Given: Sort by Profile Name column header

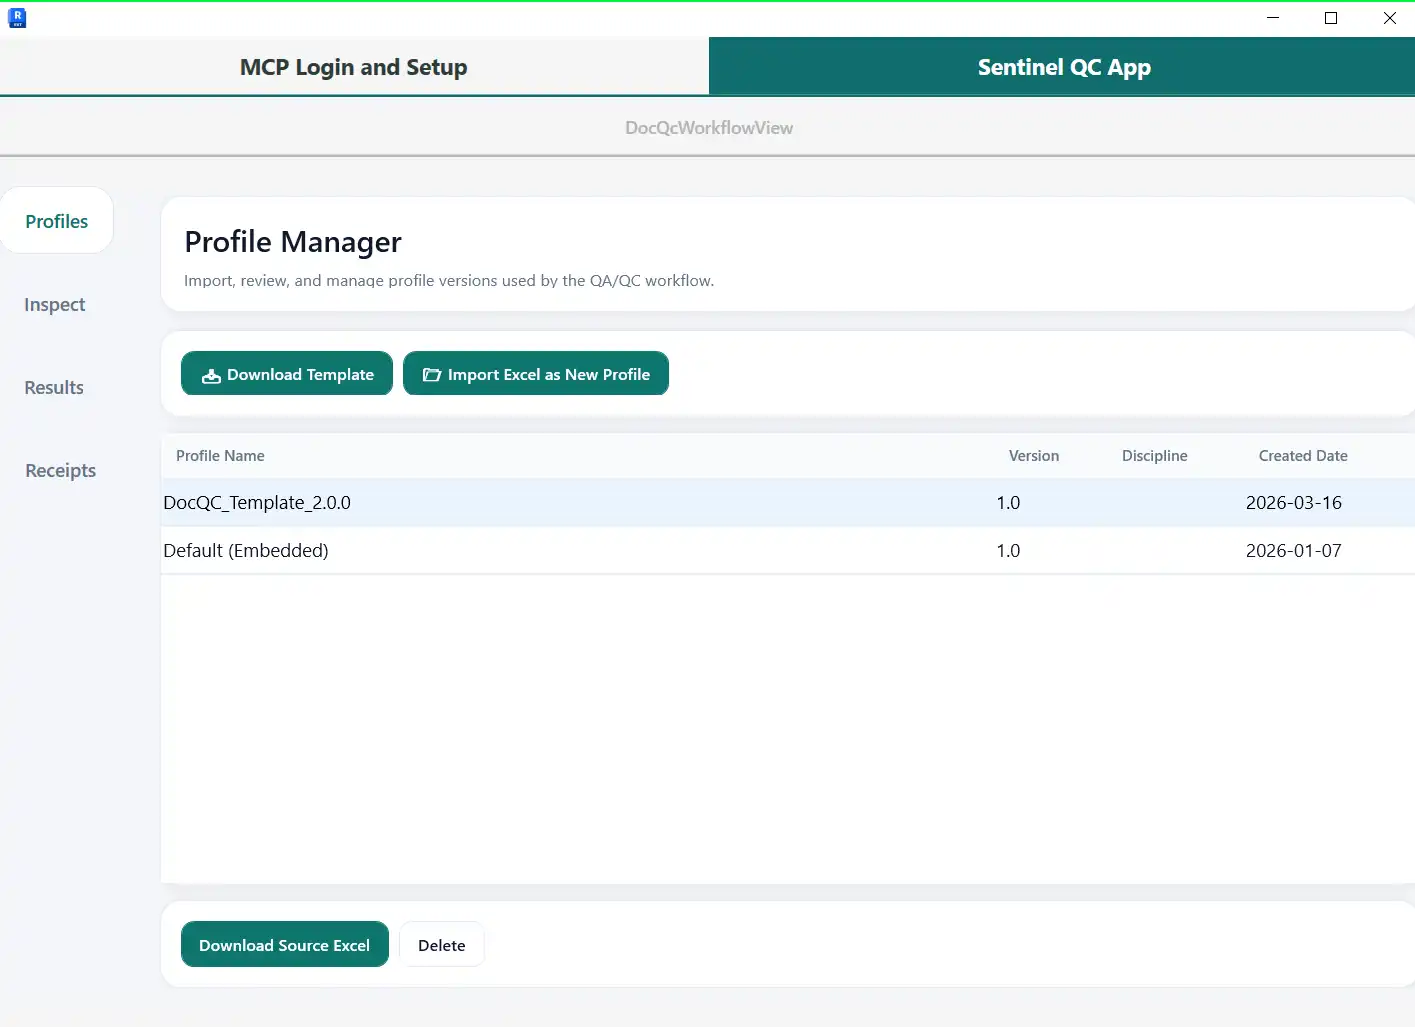Looking at the screenshot, I should pos(220,456).
